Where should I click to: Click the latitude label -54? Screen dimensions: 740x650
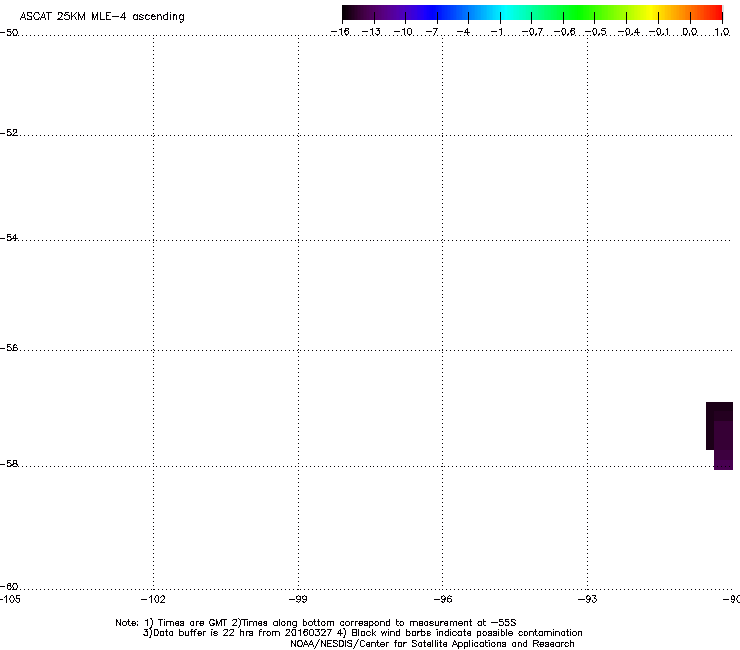click(x=9, y=238)
